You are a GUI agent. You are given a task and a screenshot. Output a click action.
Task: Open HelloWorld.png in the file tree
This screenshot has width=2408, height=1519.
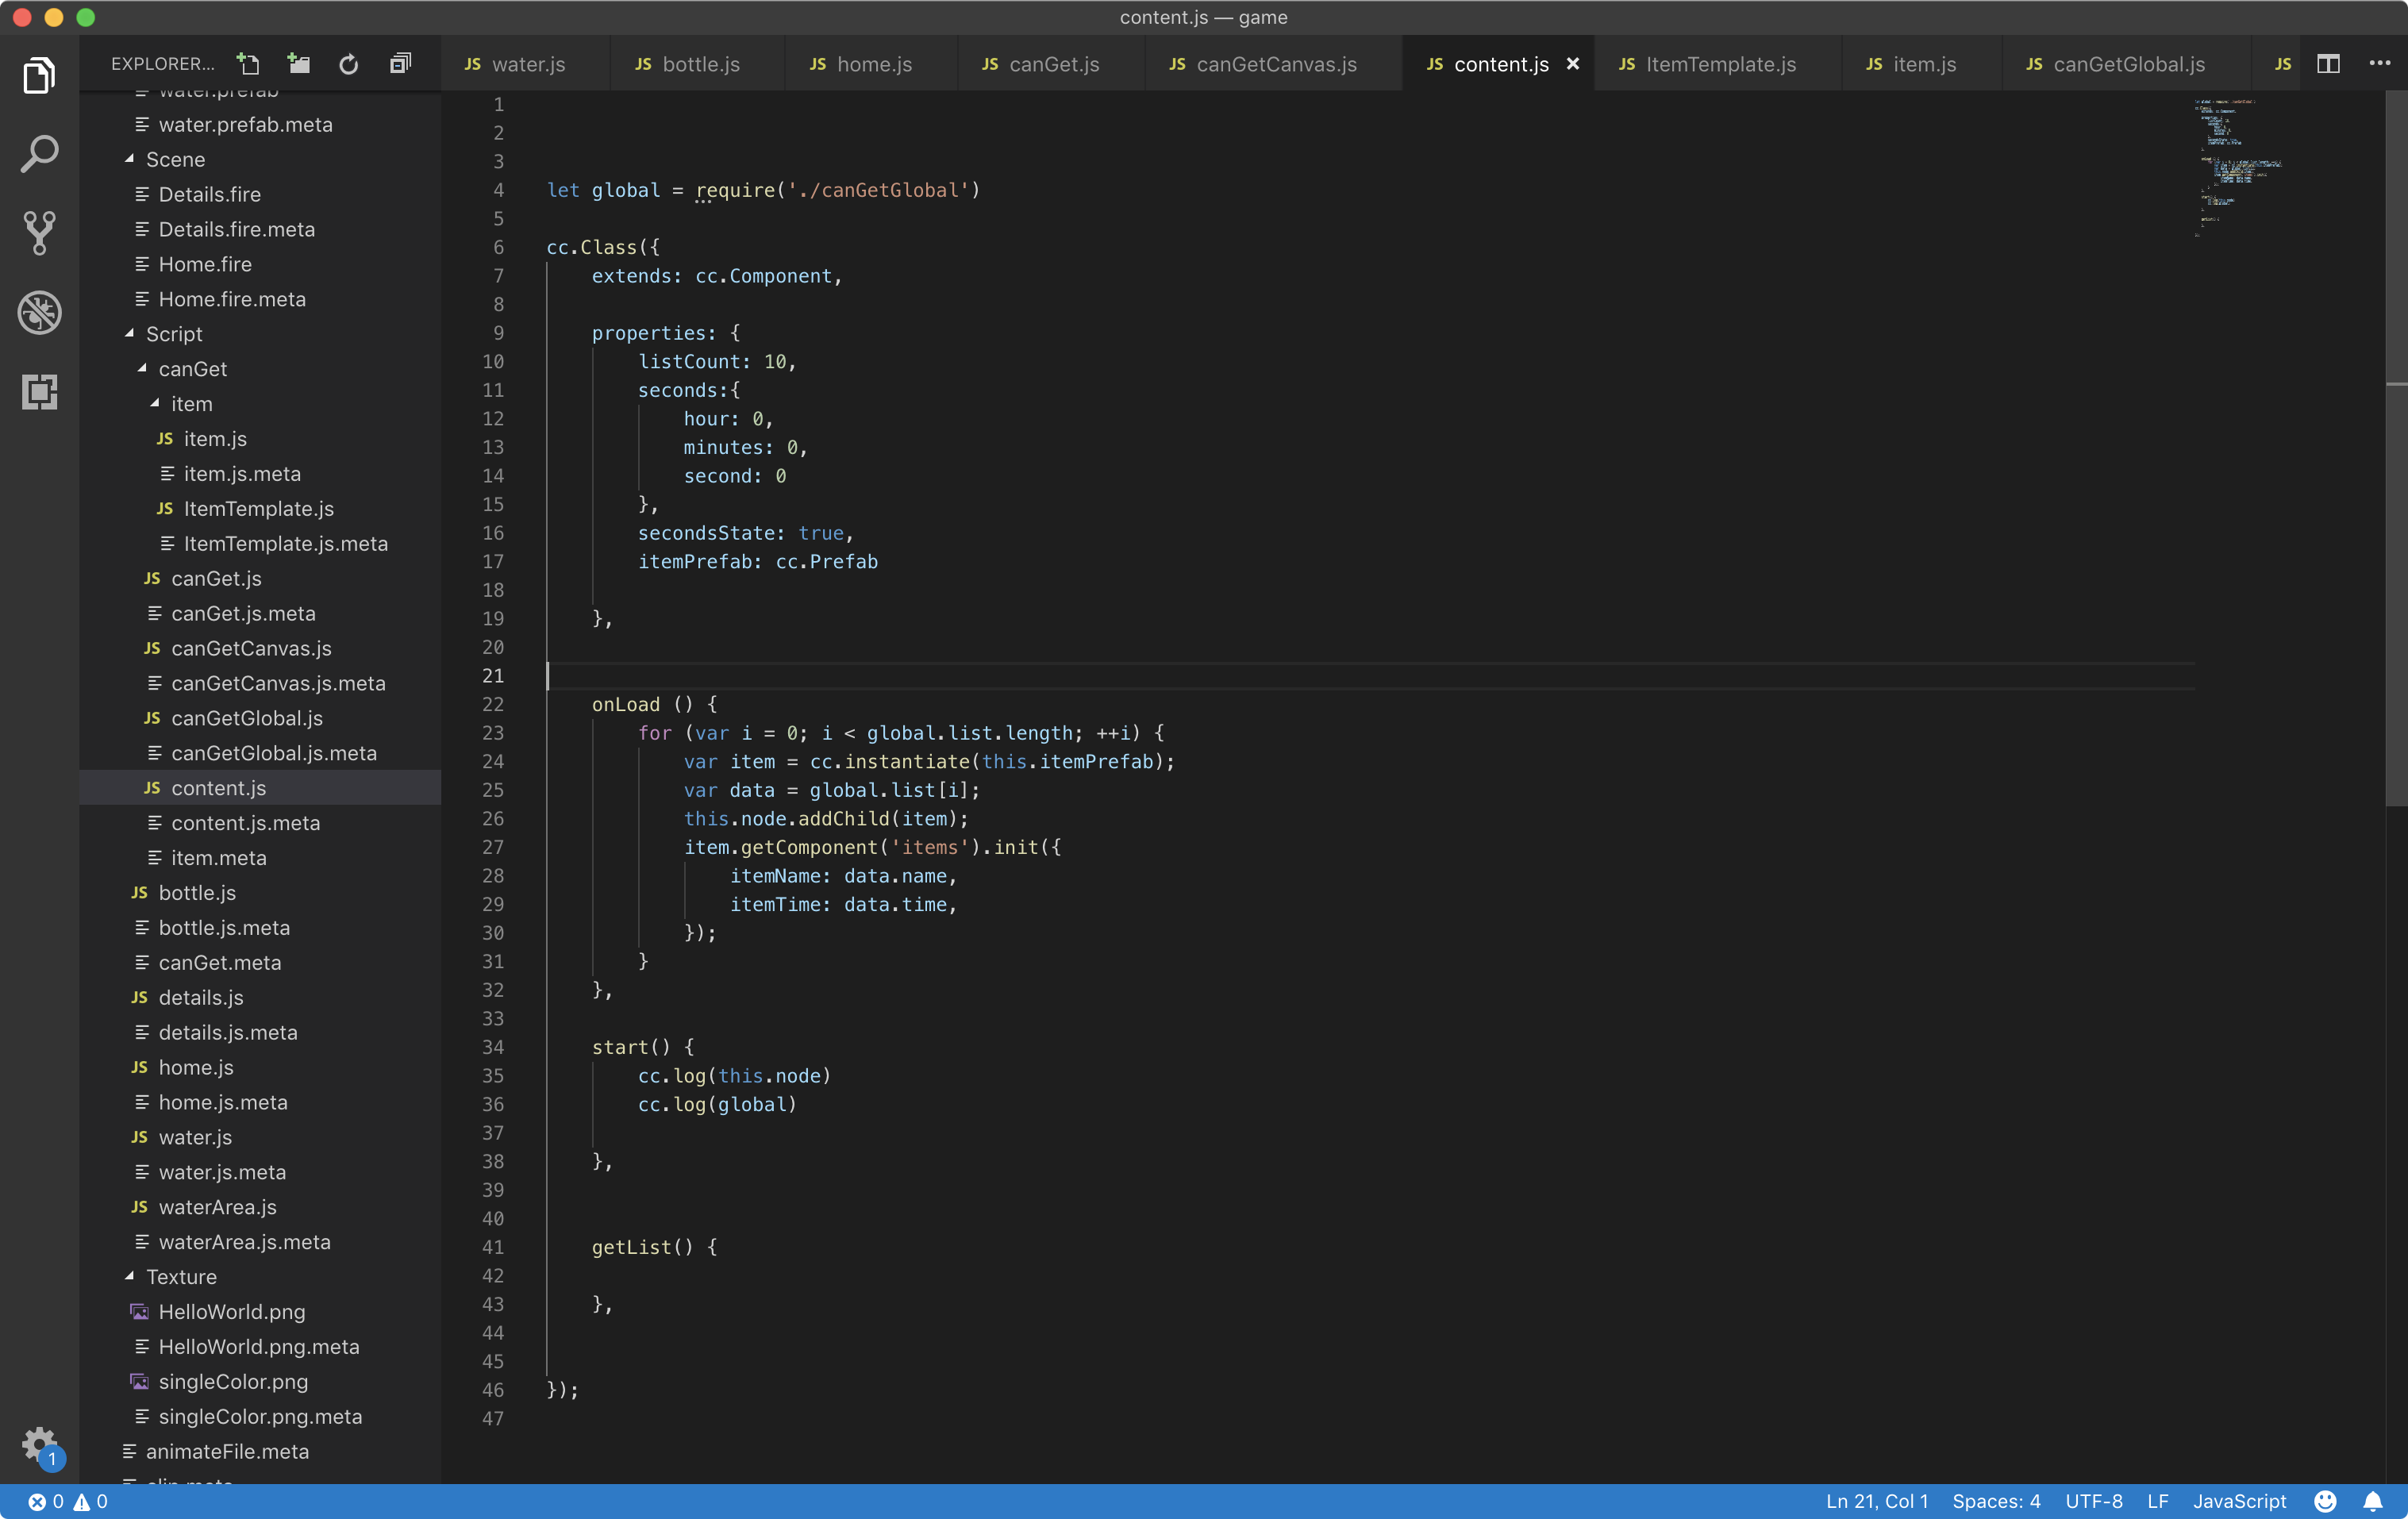231,1312
